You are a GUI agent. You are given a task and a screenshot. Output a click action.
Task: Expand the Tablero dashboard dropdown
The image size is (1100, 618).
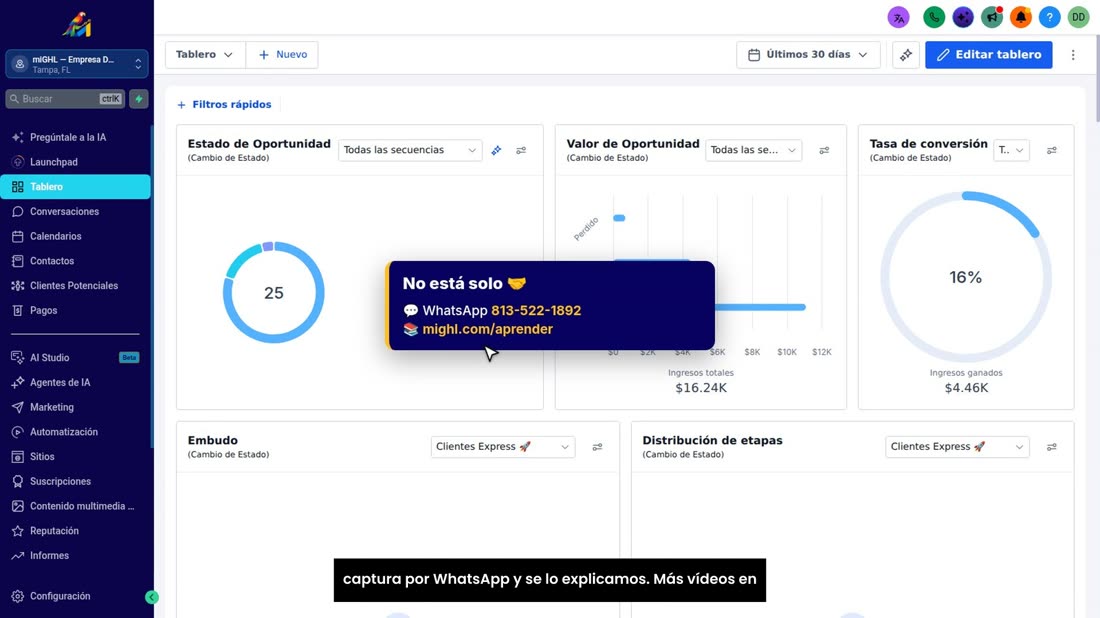coord(205,55)
